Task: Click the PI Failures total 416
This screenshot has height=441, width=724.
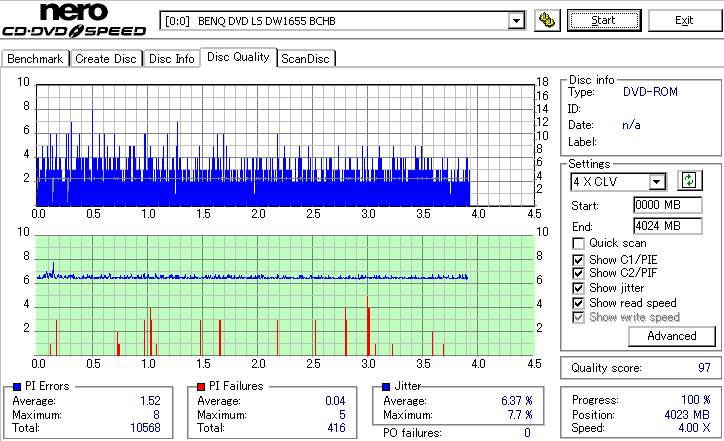Action: [x=337, y=428]
